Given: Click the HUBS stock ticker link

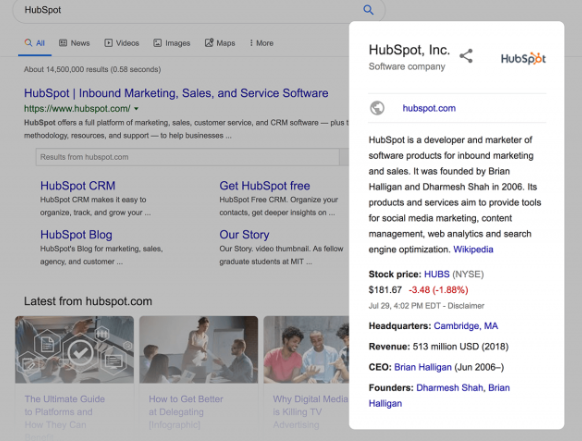Looking at the screenshot, I should (x=436, y=274).
